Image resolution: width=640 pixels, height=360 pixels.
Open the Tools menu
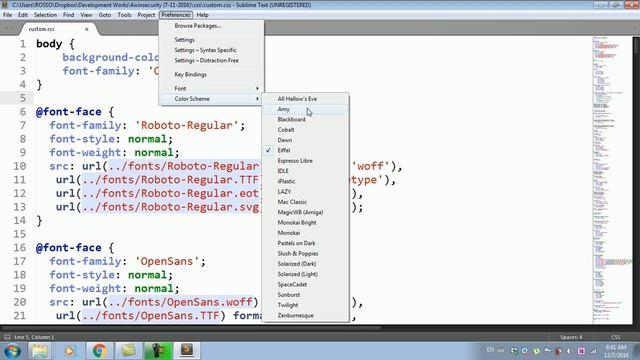click(124, 15)
